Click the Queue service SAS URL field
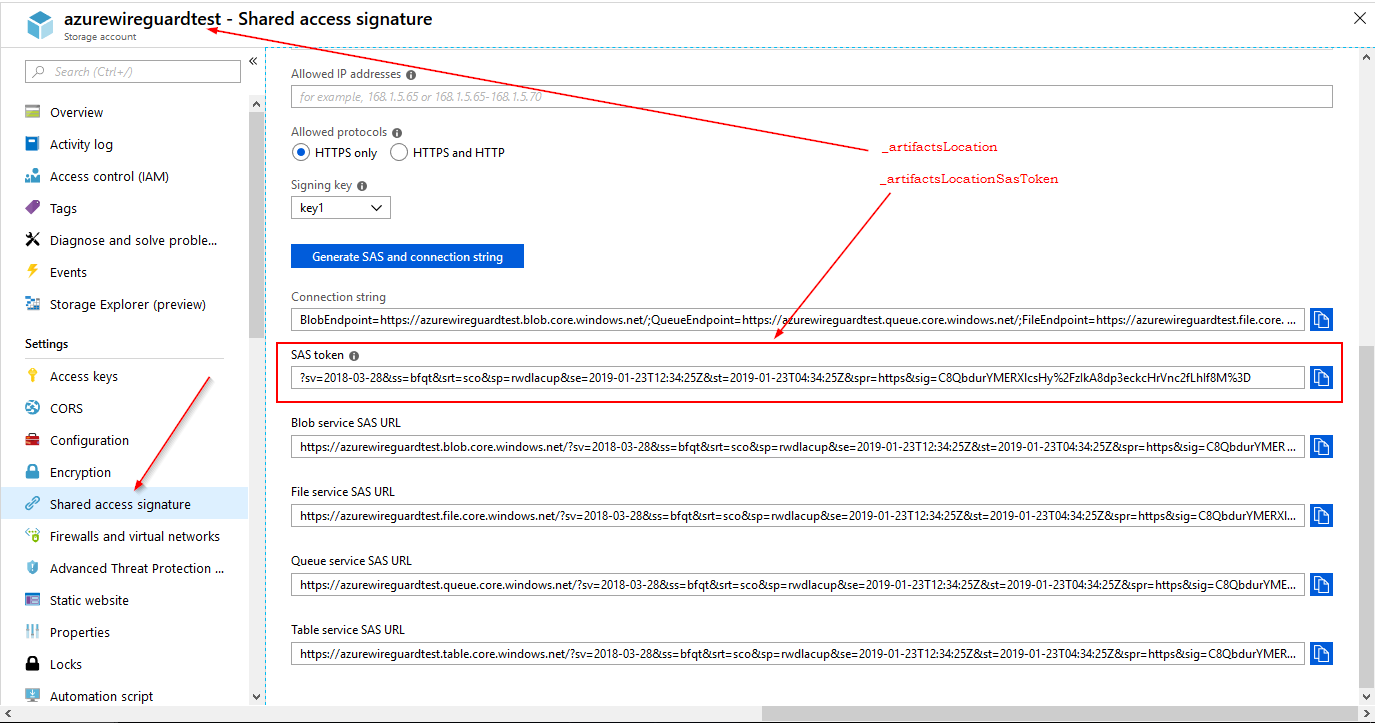The height and width of the screenshot is (723, 1375). point(798,584)
